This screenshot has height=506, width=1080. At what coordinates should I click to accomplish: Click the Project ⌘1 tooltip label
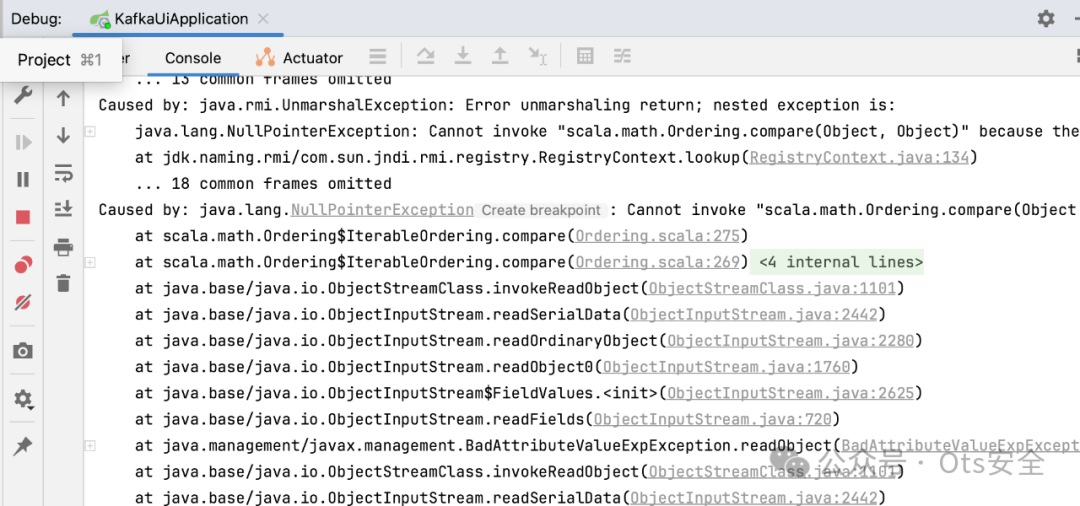point(60,60)
